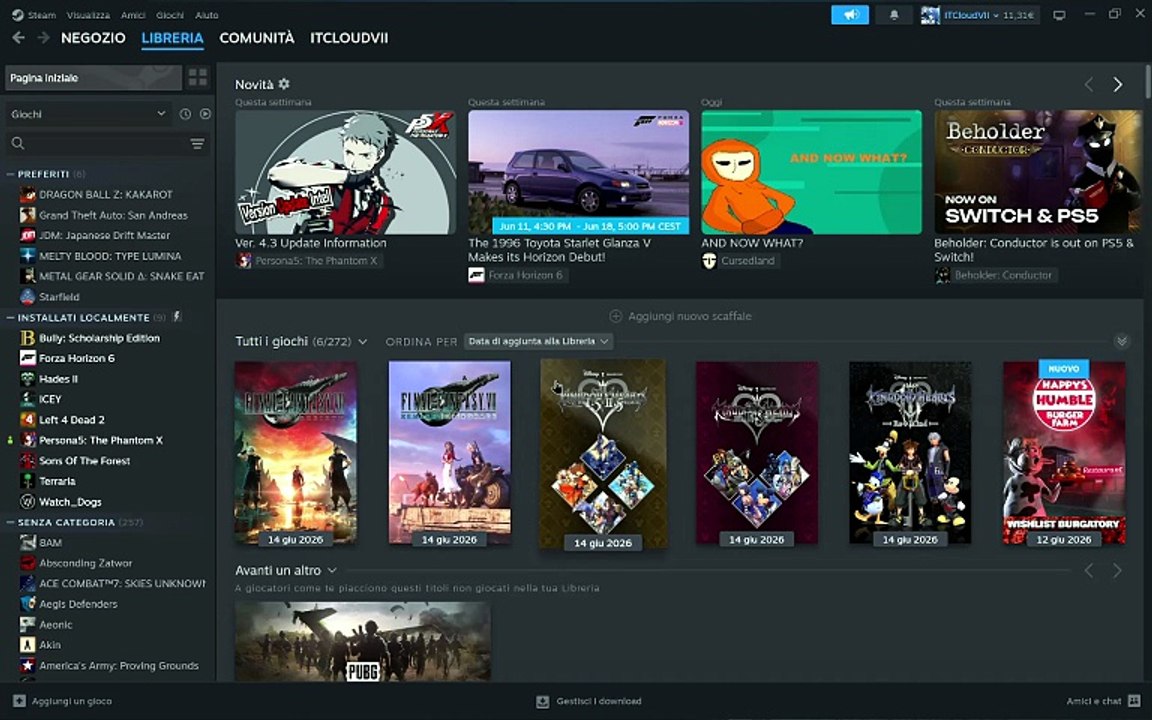Open the Tutti i giochi shelf dropdown
1152x720 pixels.
pyautogui.click(x=362, y=342)
